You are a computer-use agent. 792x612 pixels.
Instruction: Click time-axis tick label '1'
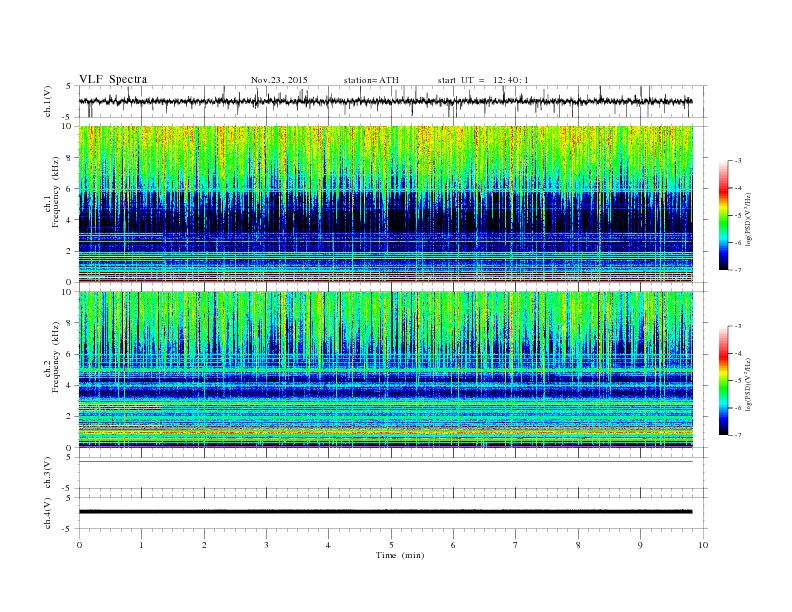141,545
